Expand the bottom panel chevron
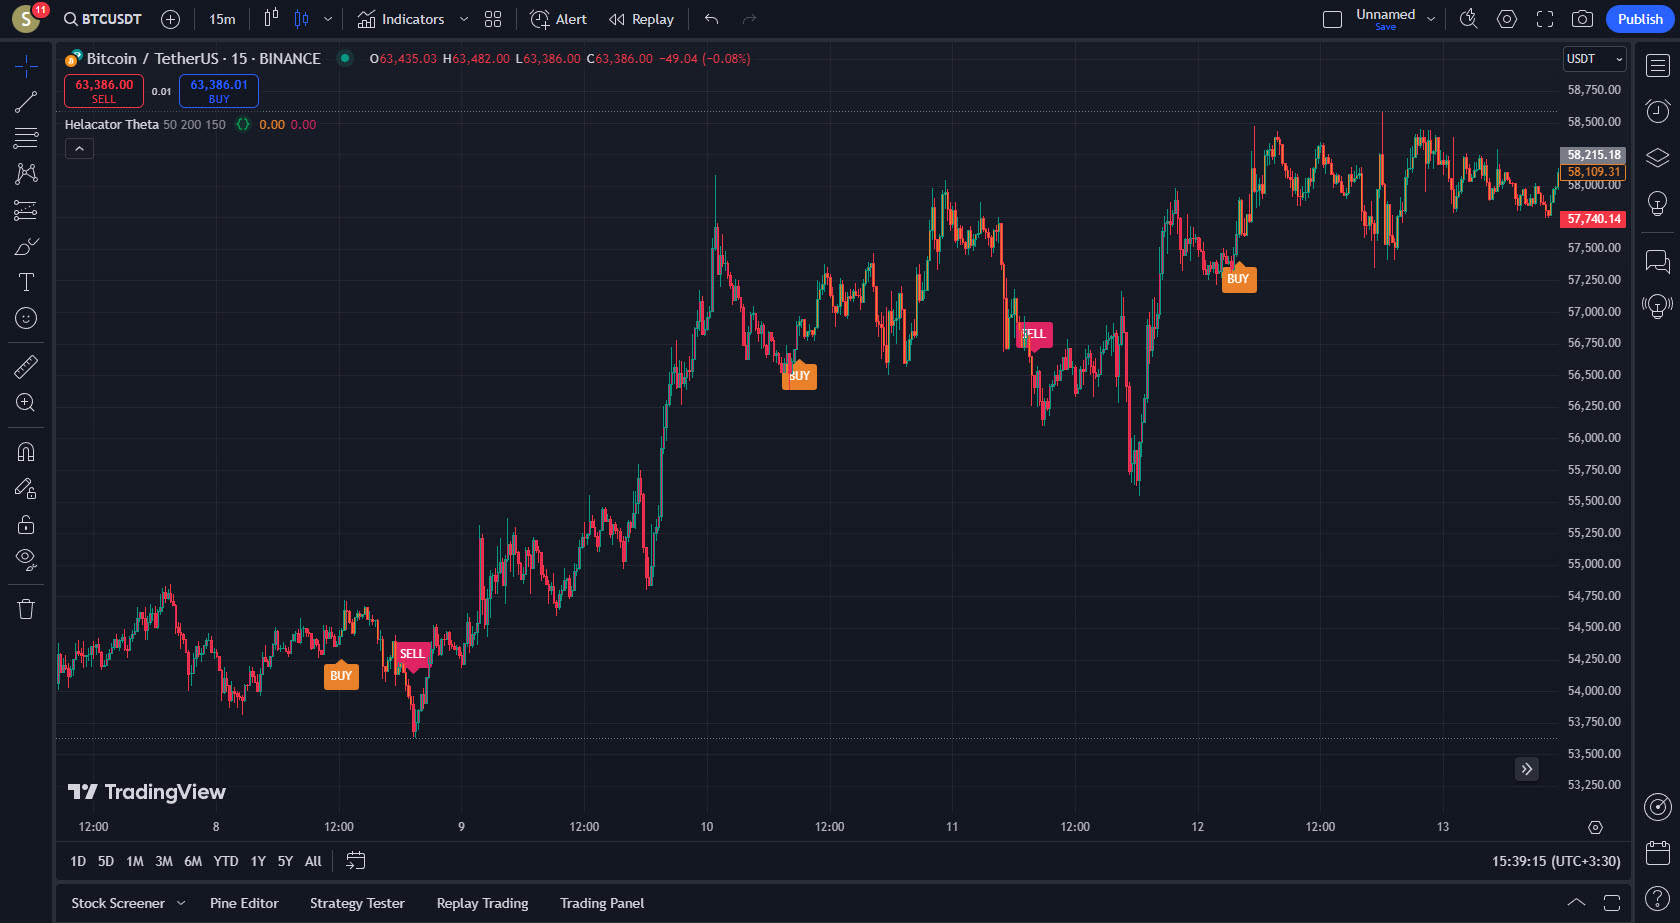 pos(1576,902)
